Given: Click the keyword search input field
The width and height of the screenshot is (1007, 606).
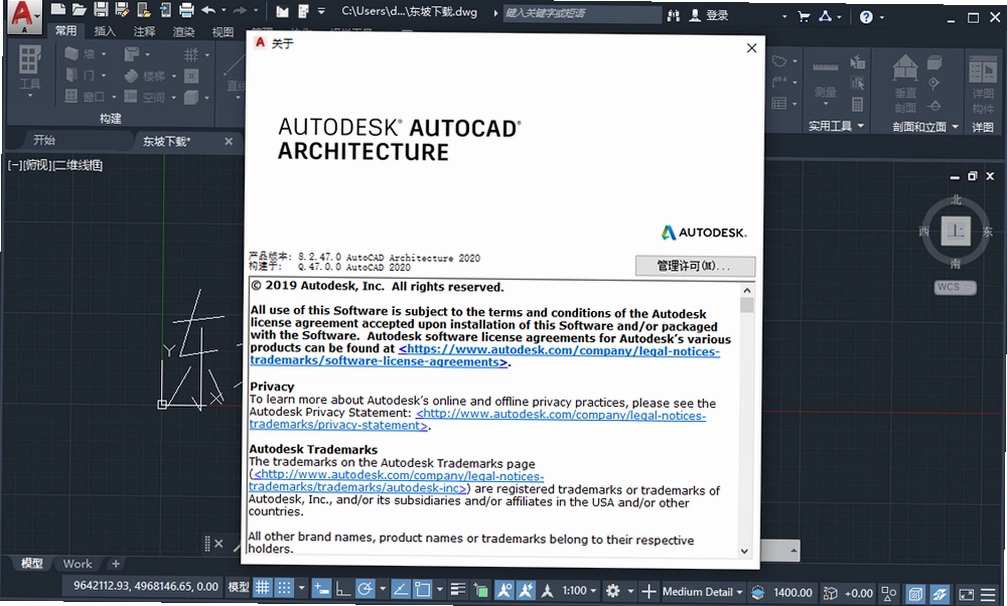Looking at the screenshot, I should coord(582,13).
